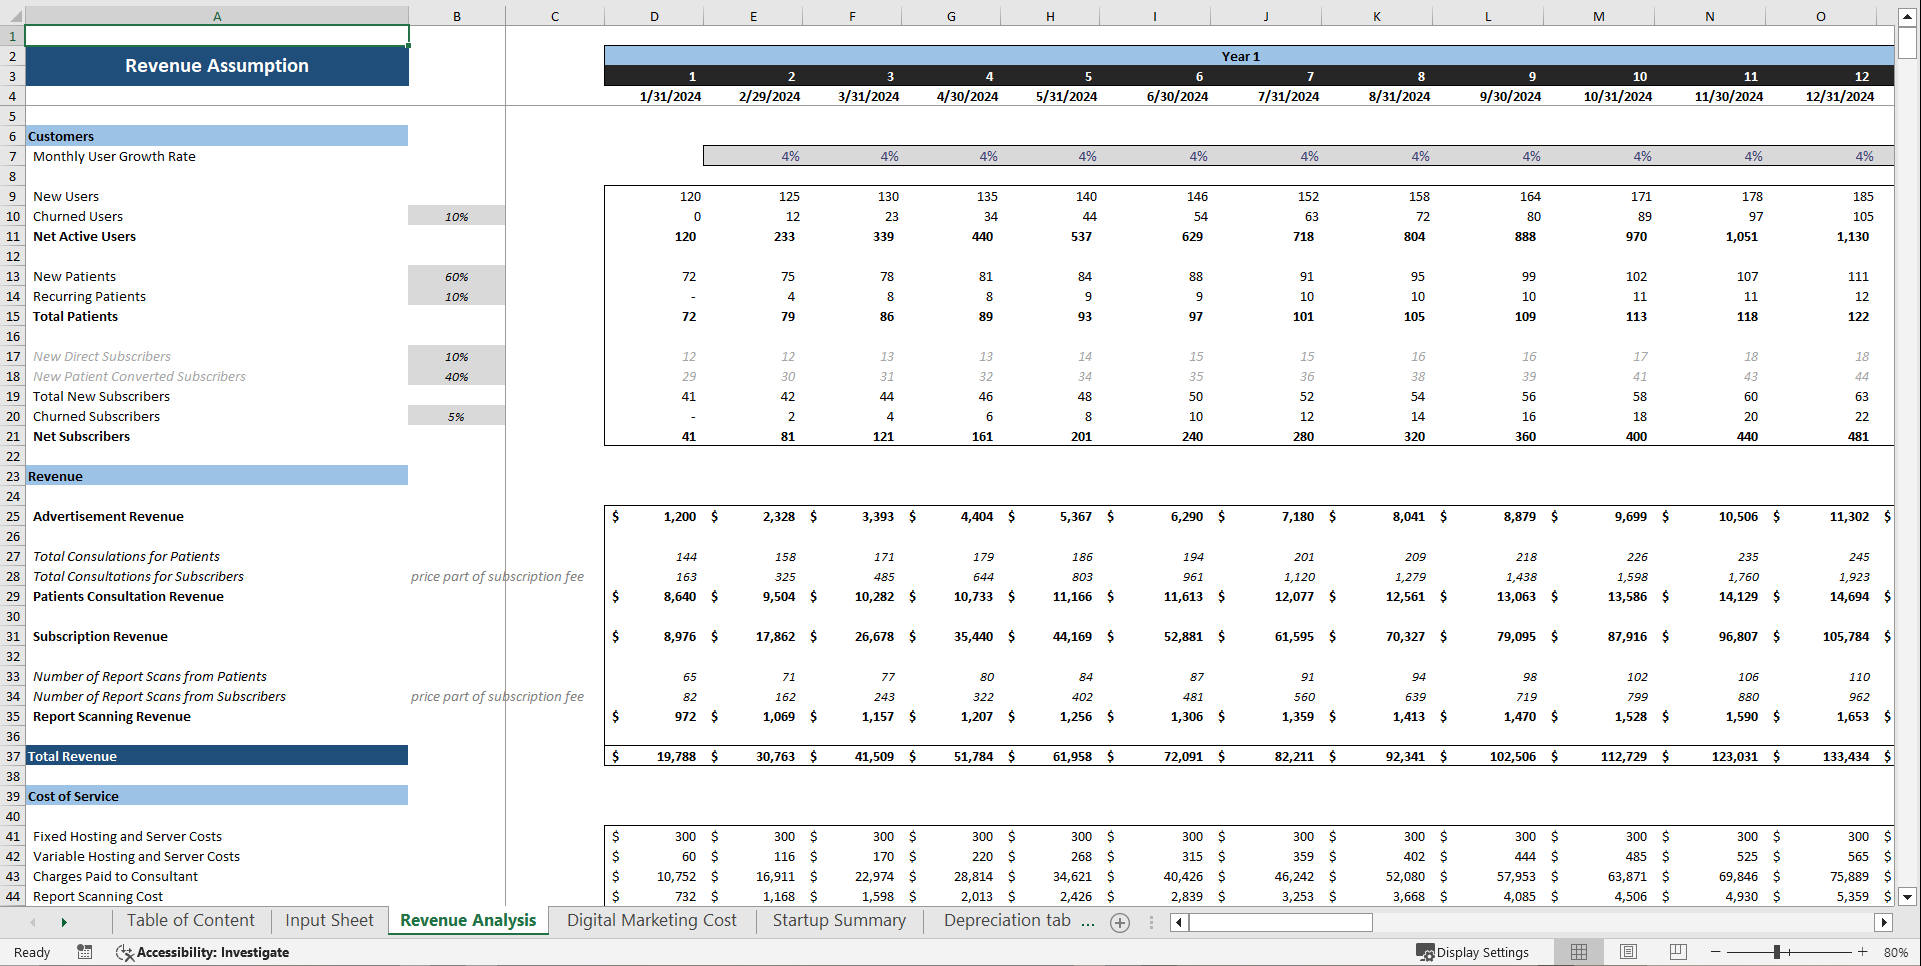The height and width of the screenshot is (966, 1921).
Task: Select the Startup Summary tab
Action: pyautogui.click(x=839, y=920)
